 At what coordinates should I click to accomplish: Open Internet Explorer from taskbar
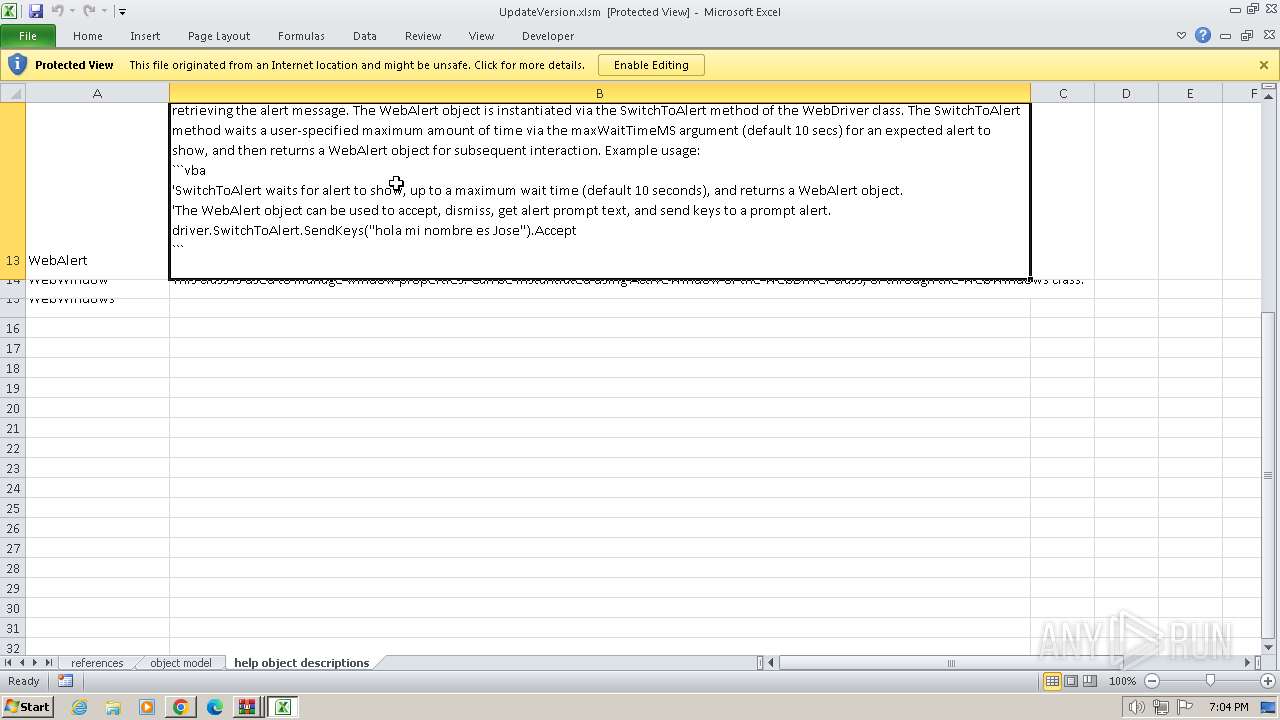tap(79, 707)
